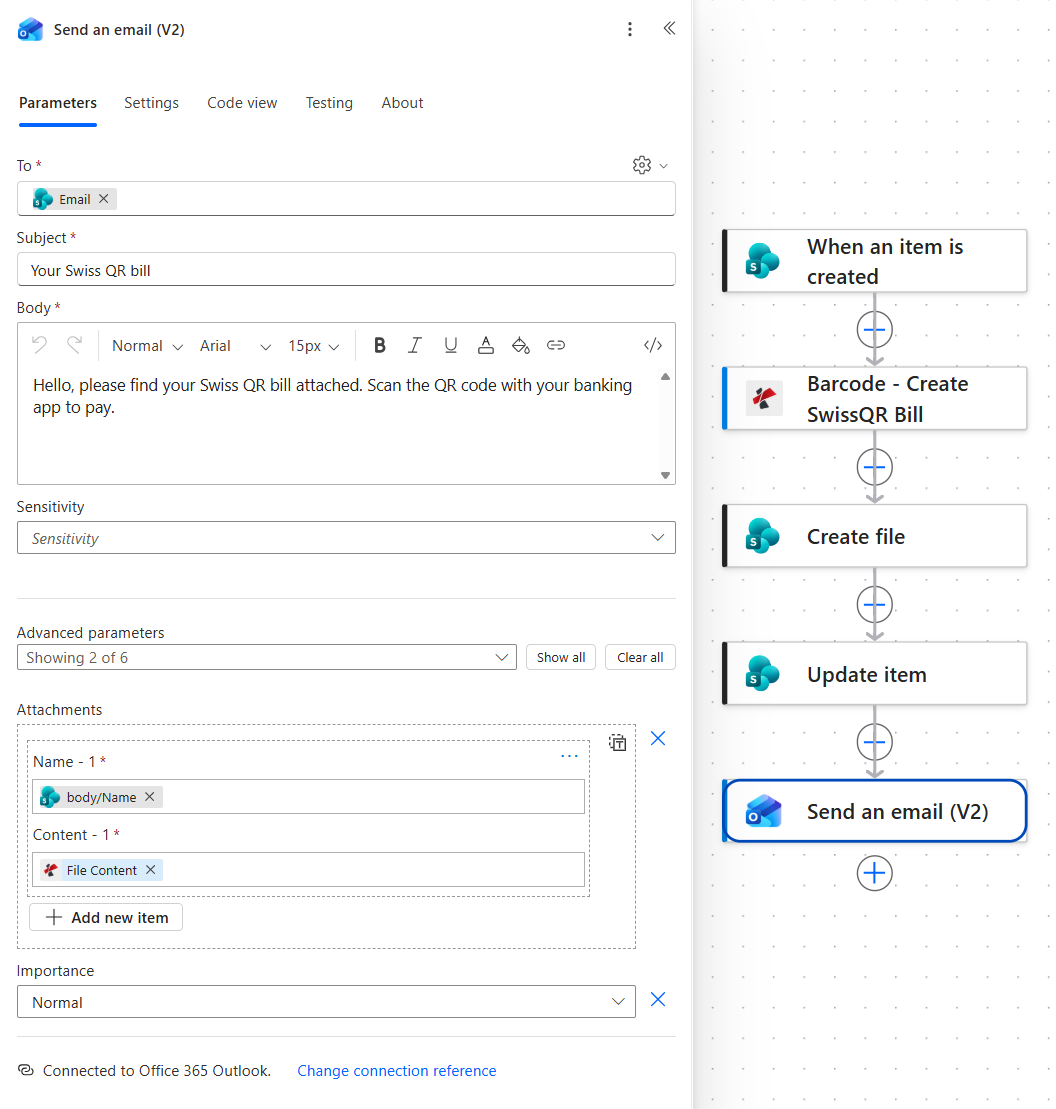
Task: Click the SharePoint icon on Create file card
Action: (762, 536)
